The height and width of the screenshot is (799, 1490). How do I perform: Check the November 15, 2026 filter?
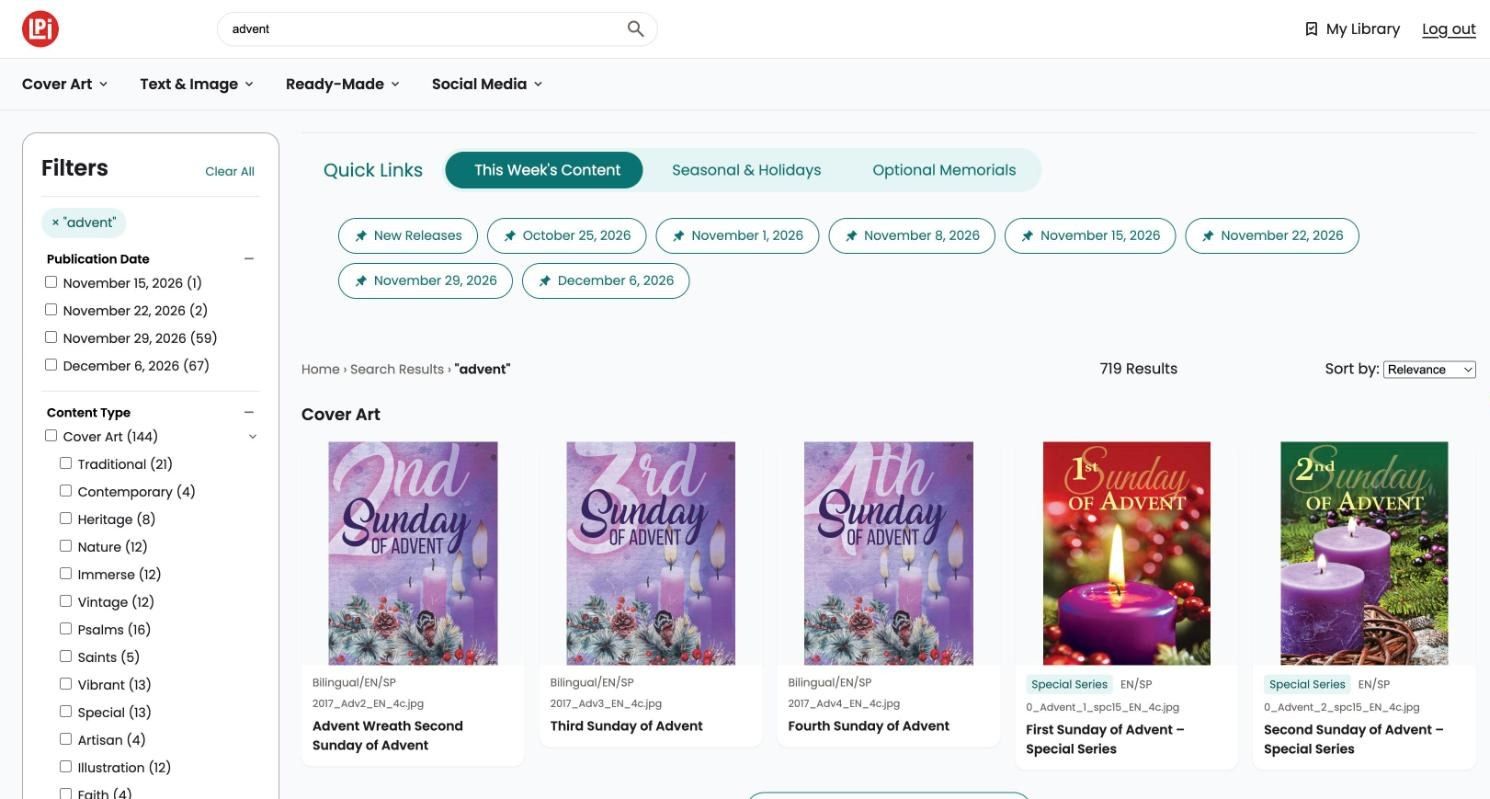[x=51, y=282]
